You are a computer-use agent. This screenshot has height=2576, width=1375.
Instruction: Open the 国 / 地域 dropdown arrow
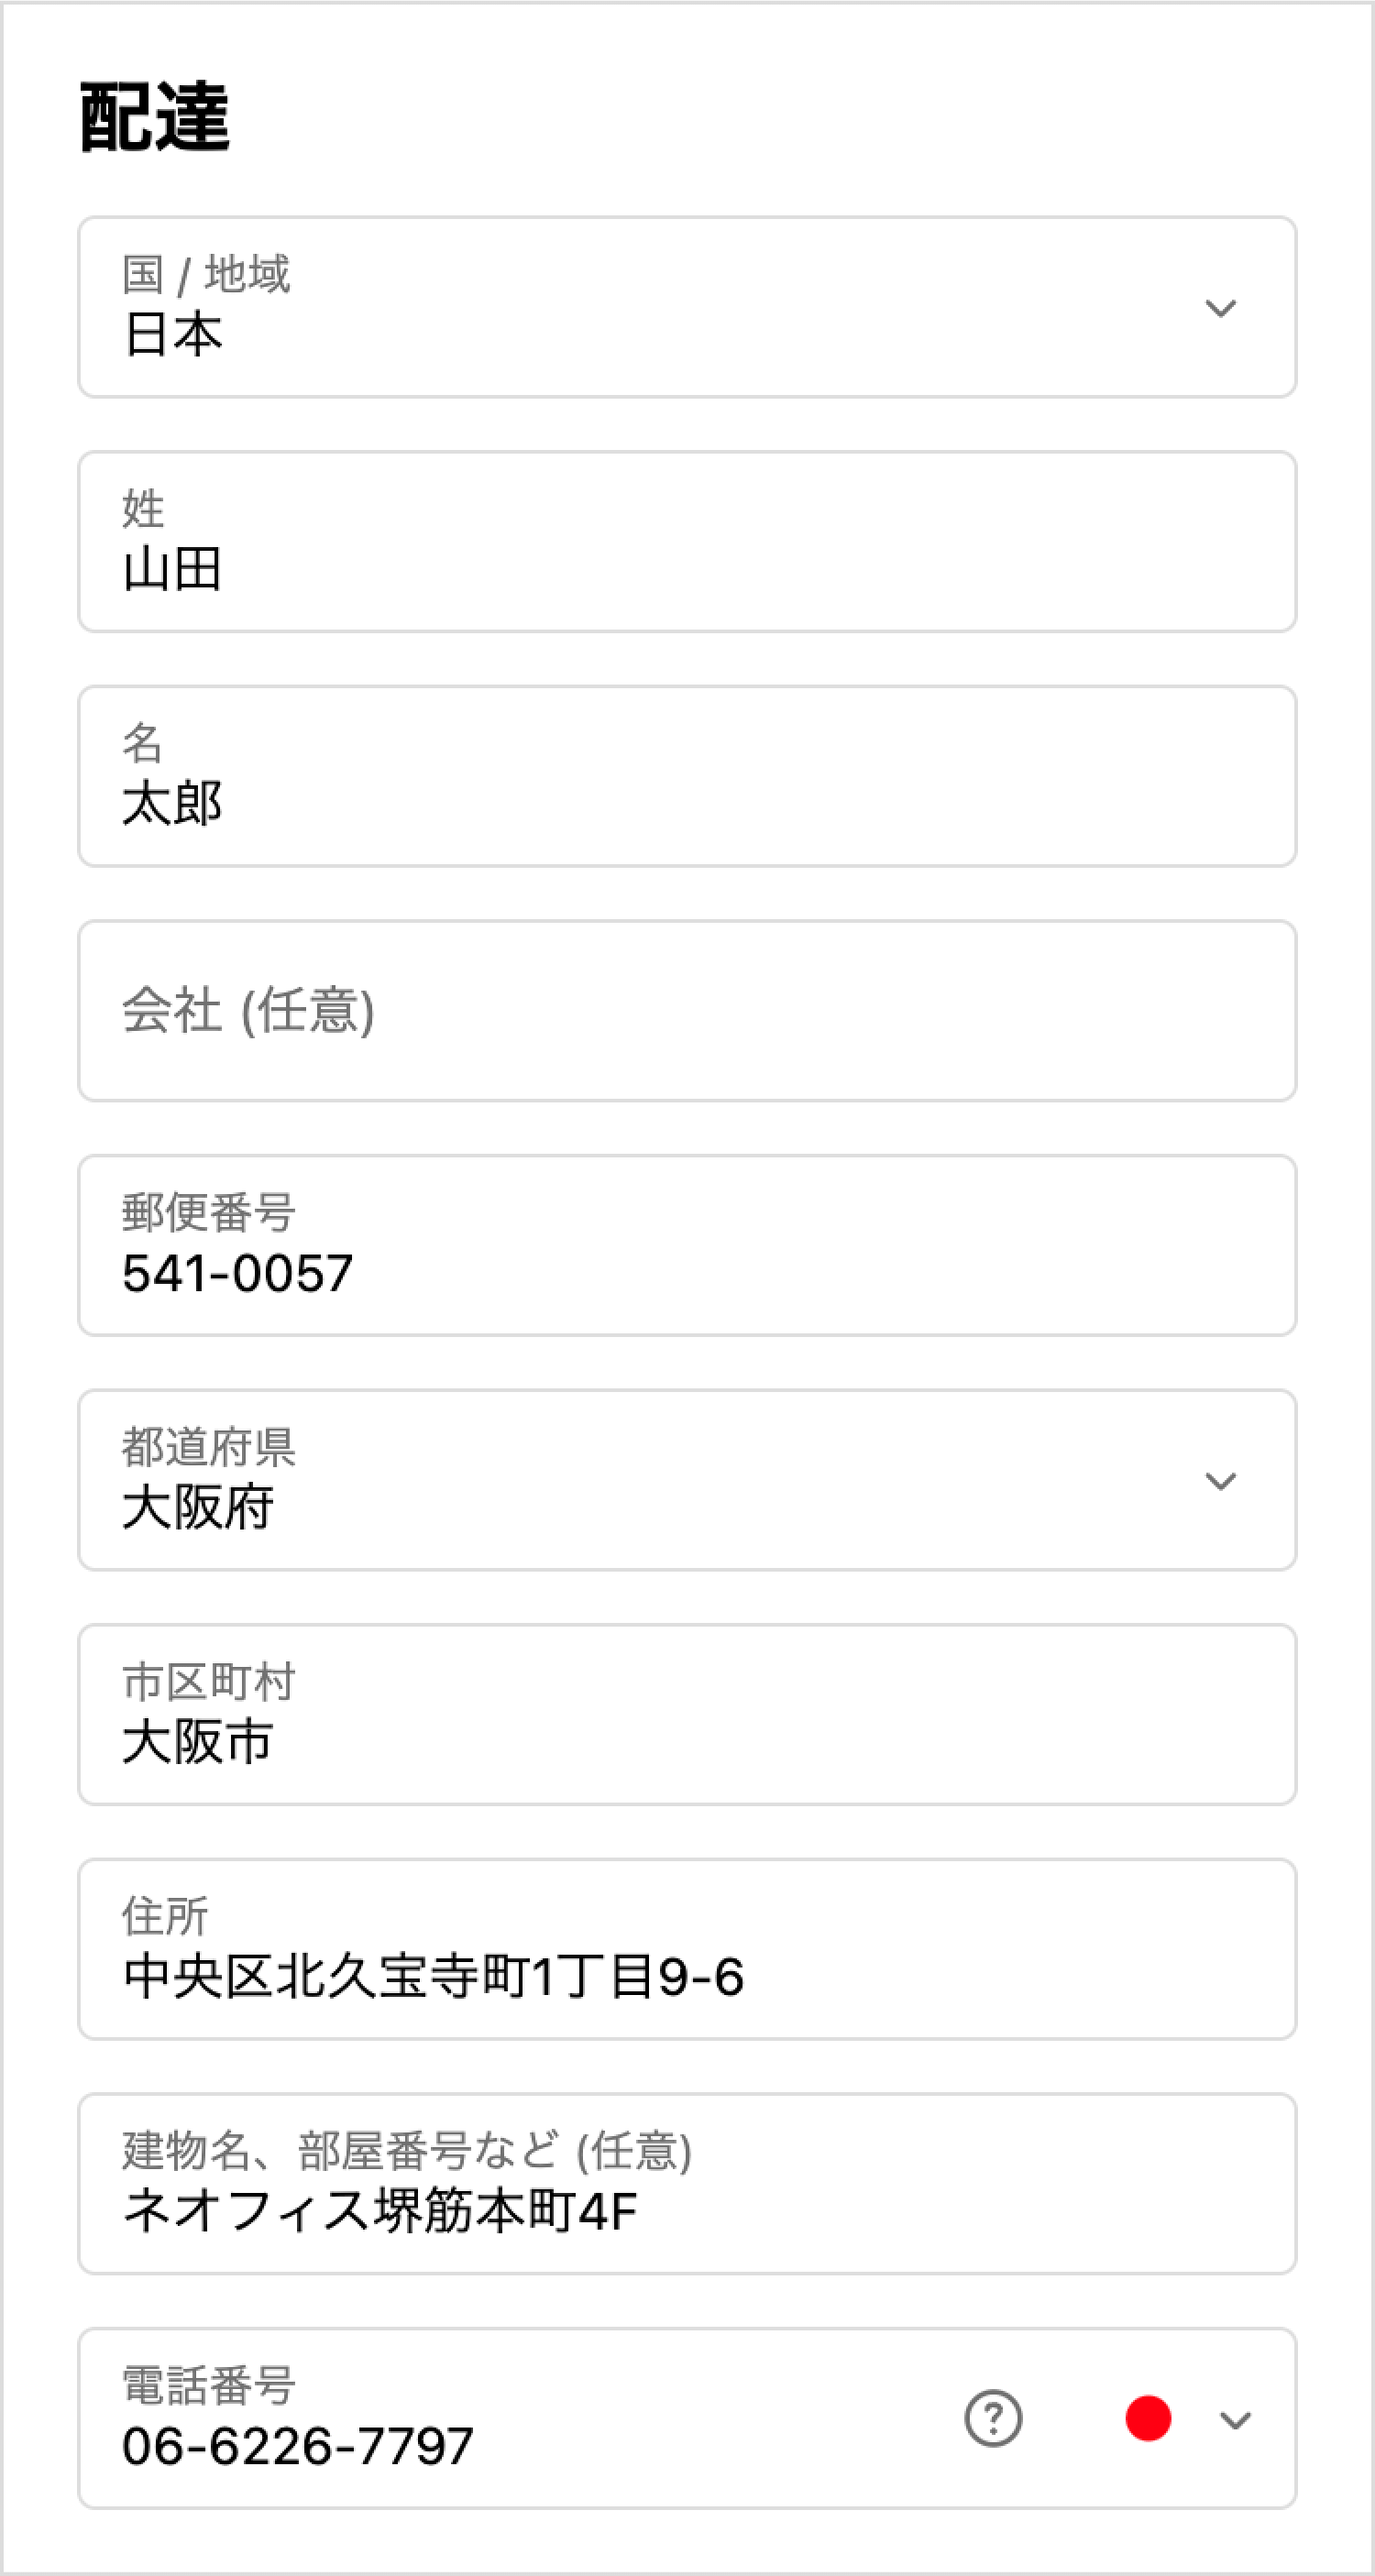pyautogui.click(x=1220, y=308)
